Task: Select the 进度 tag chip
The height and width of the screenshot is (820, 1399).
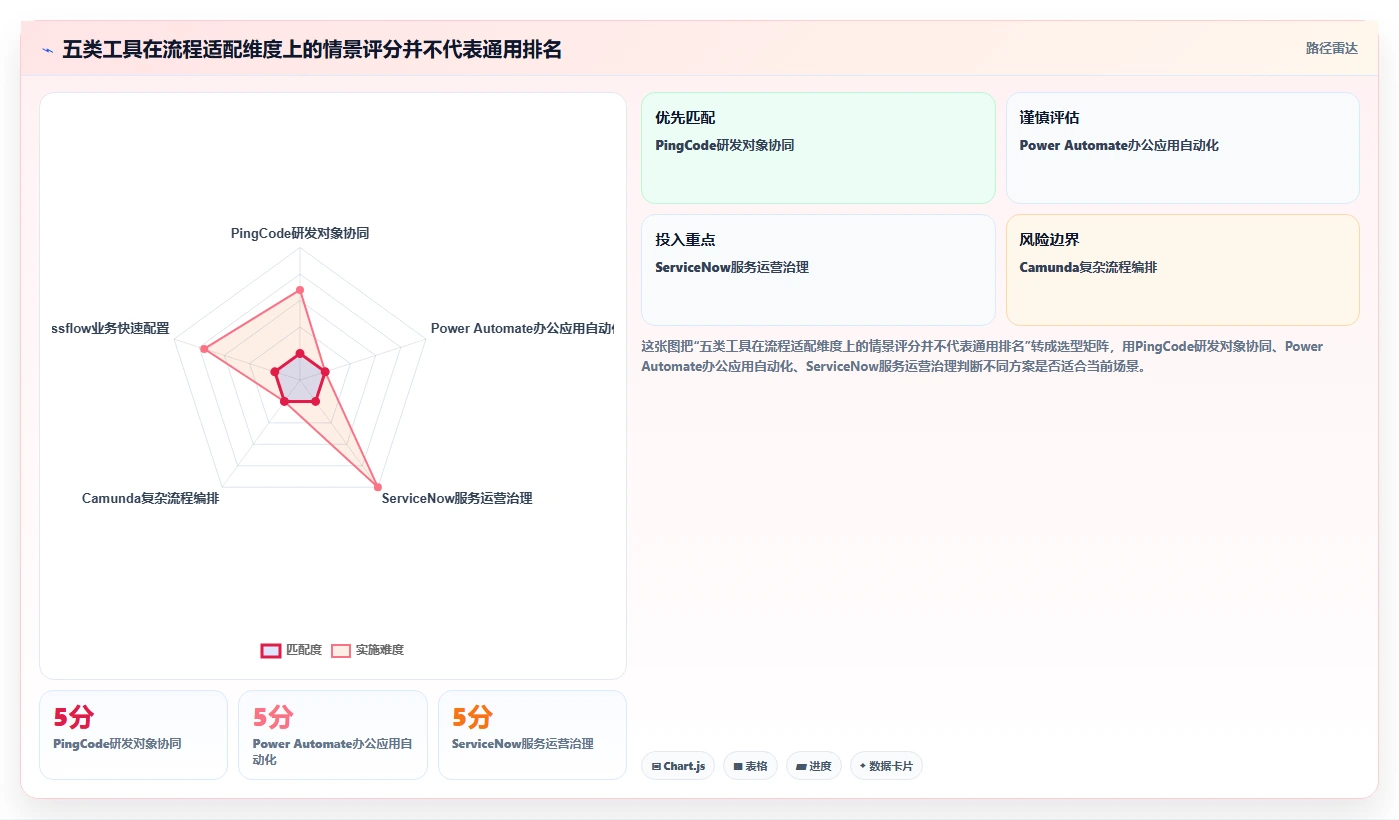Action: [x=814, y=766]
